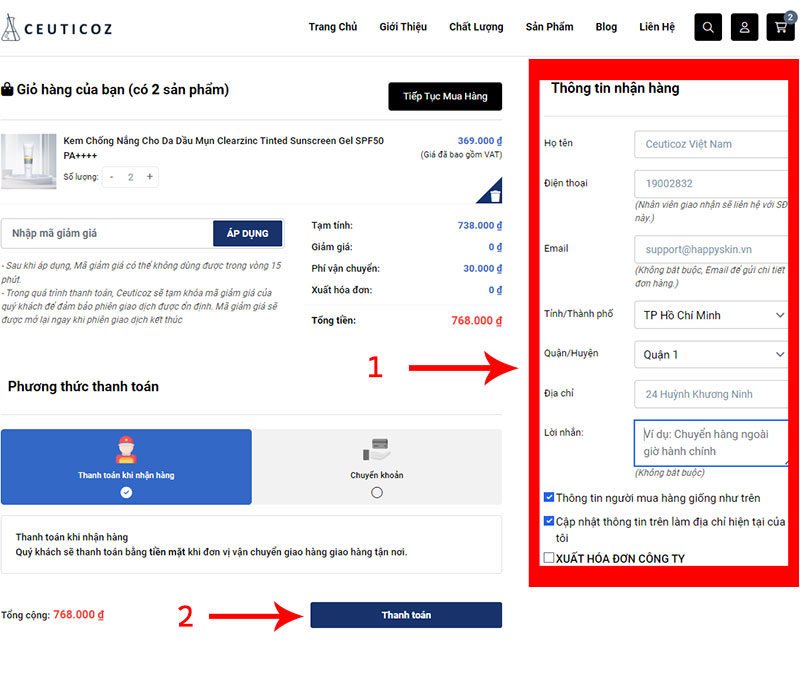Enable the XUẤT HÓA ĐƠN CÔNG TY checkbox

pyautogui.click(x=549, y=558)
